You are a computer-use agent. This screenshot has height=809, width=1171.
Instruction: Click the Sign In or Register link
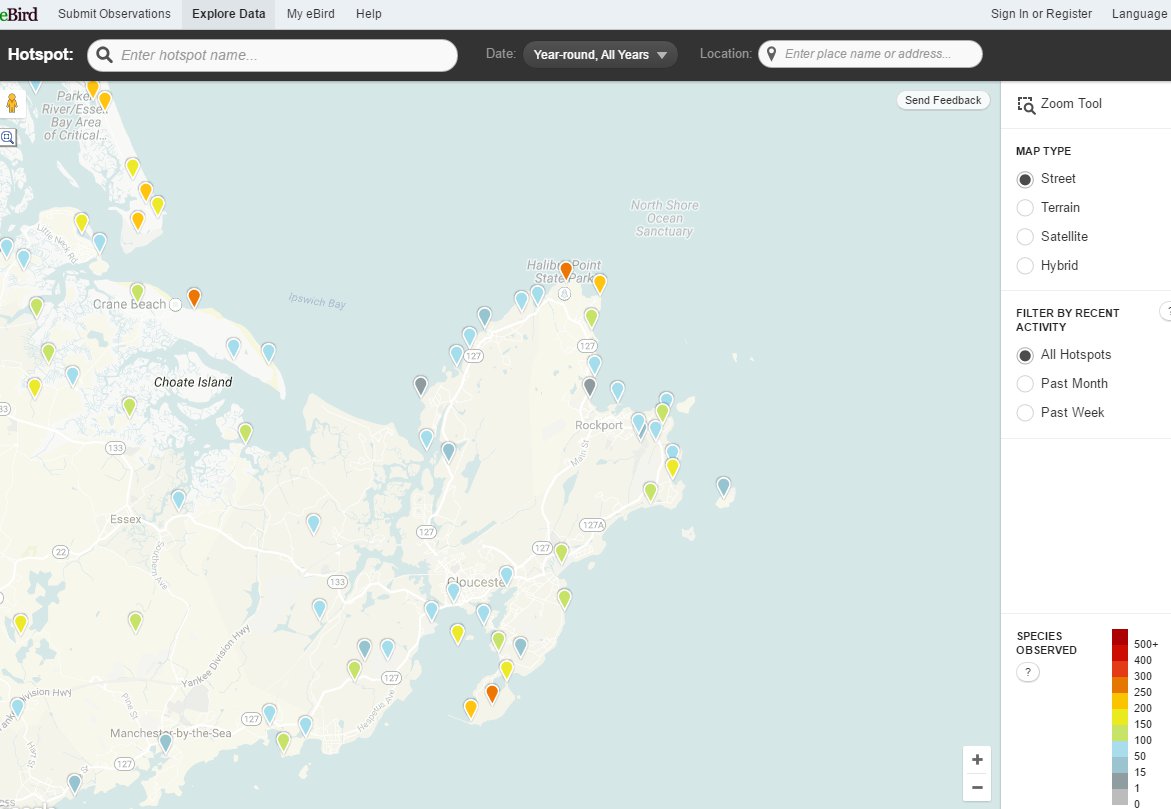click(x=1040, y=14)
